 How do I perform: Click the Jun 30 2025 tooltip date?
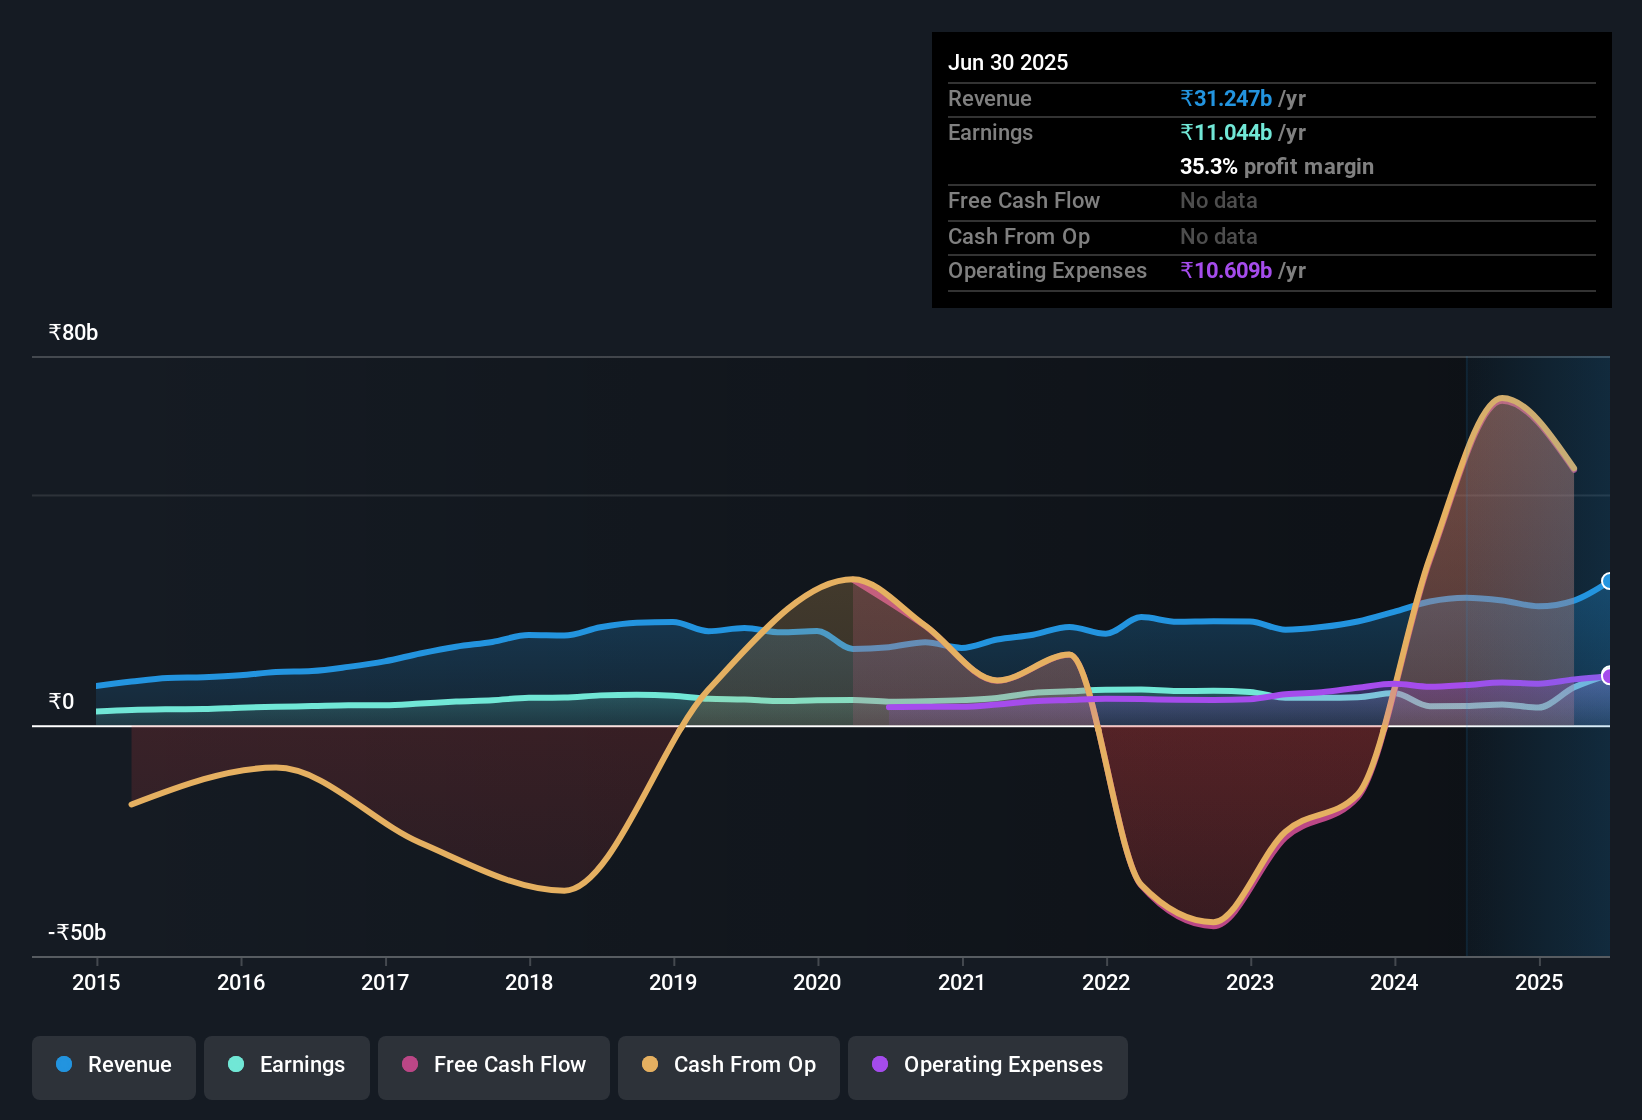pos(1008,63)
